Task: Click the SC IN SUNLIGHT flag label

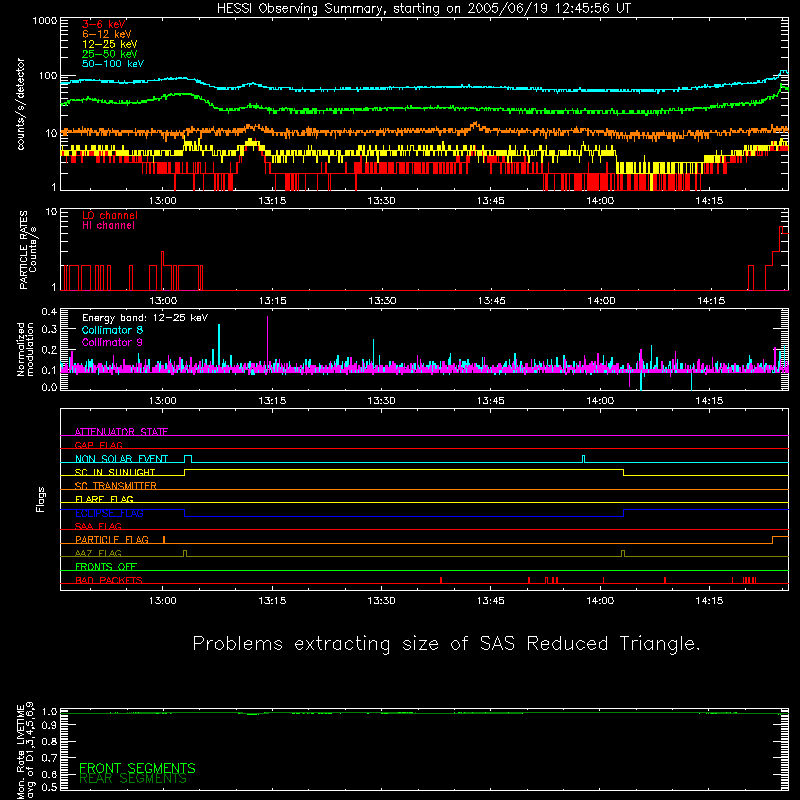Action: point(115,472)
